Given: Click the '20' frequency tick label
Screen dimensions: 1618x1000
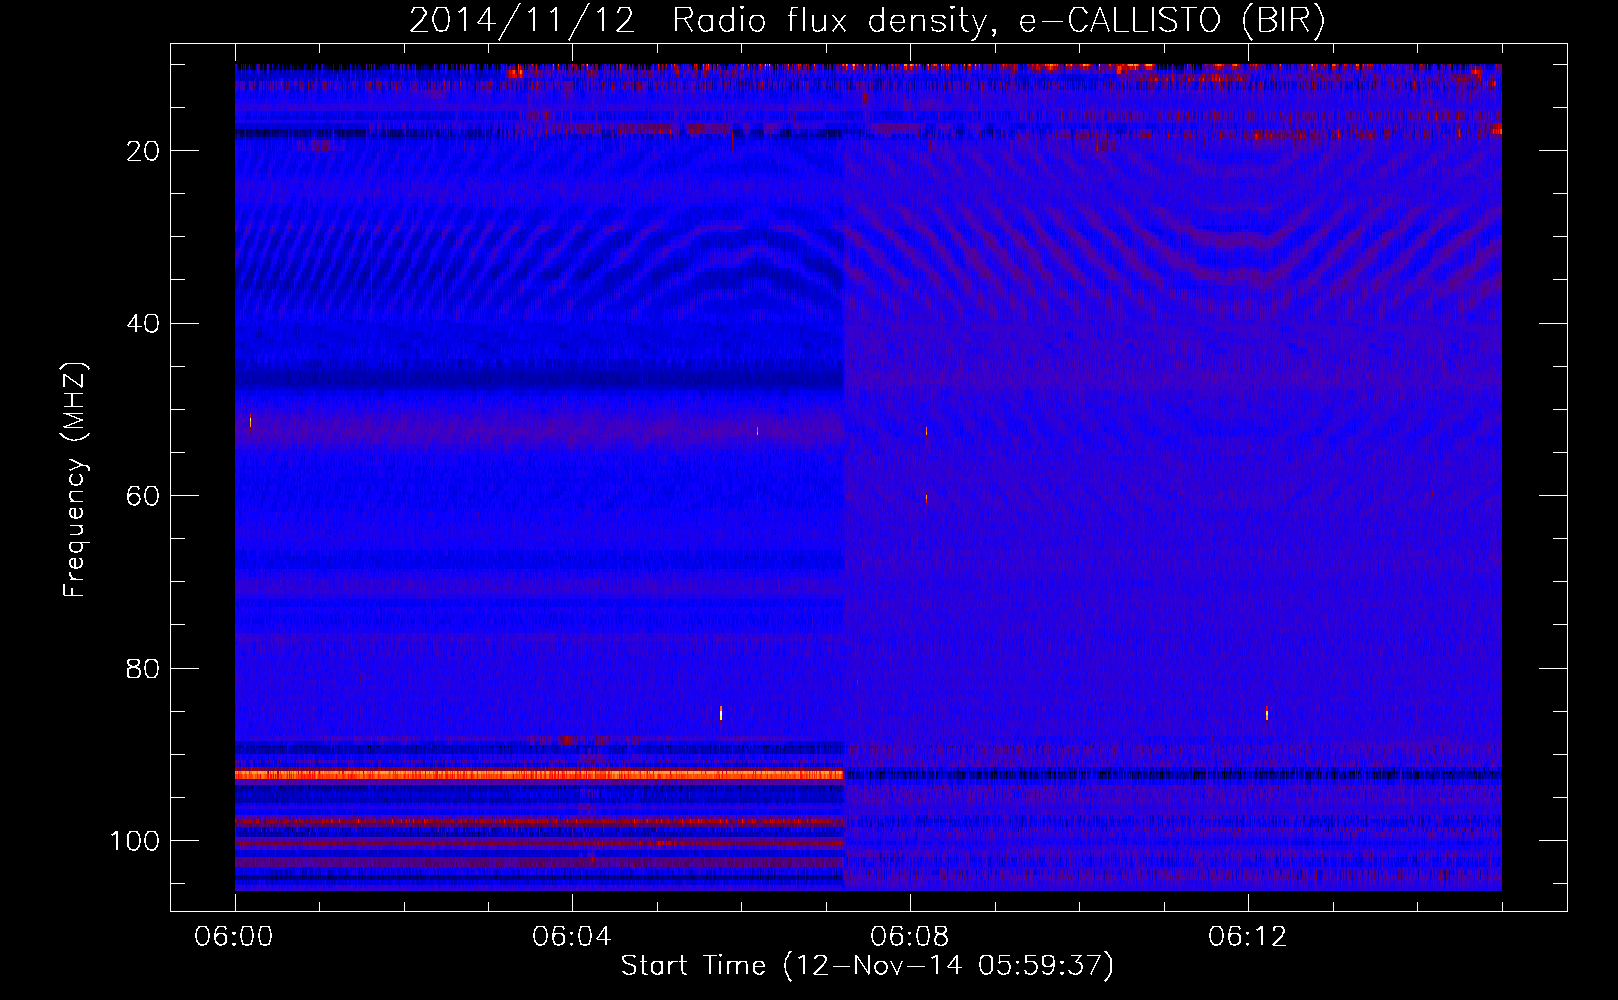Looking at the screenshot, I should (x=143, y=151).
